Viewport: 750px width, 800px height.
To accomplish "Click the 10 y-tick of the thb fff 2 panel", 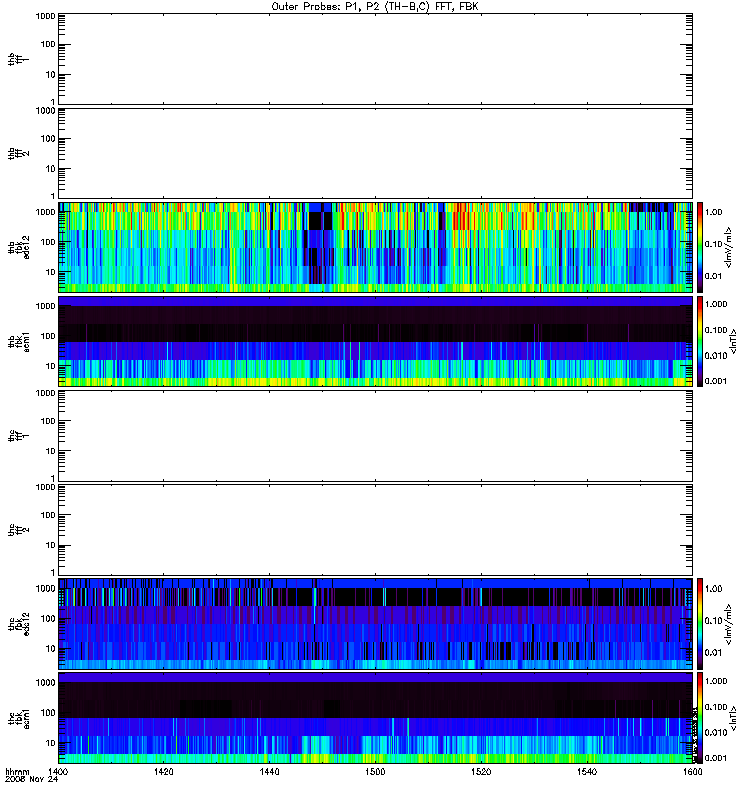I will click(51, 169).
